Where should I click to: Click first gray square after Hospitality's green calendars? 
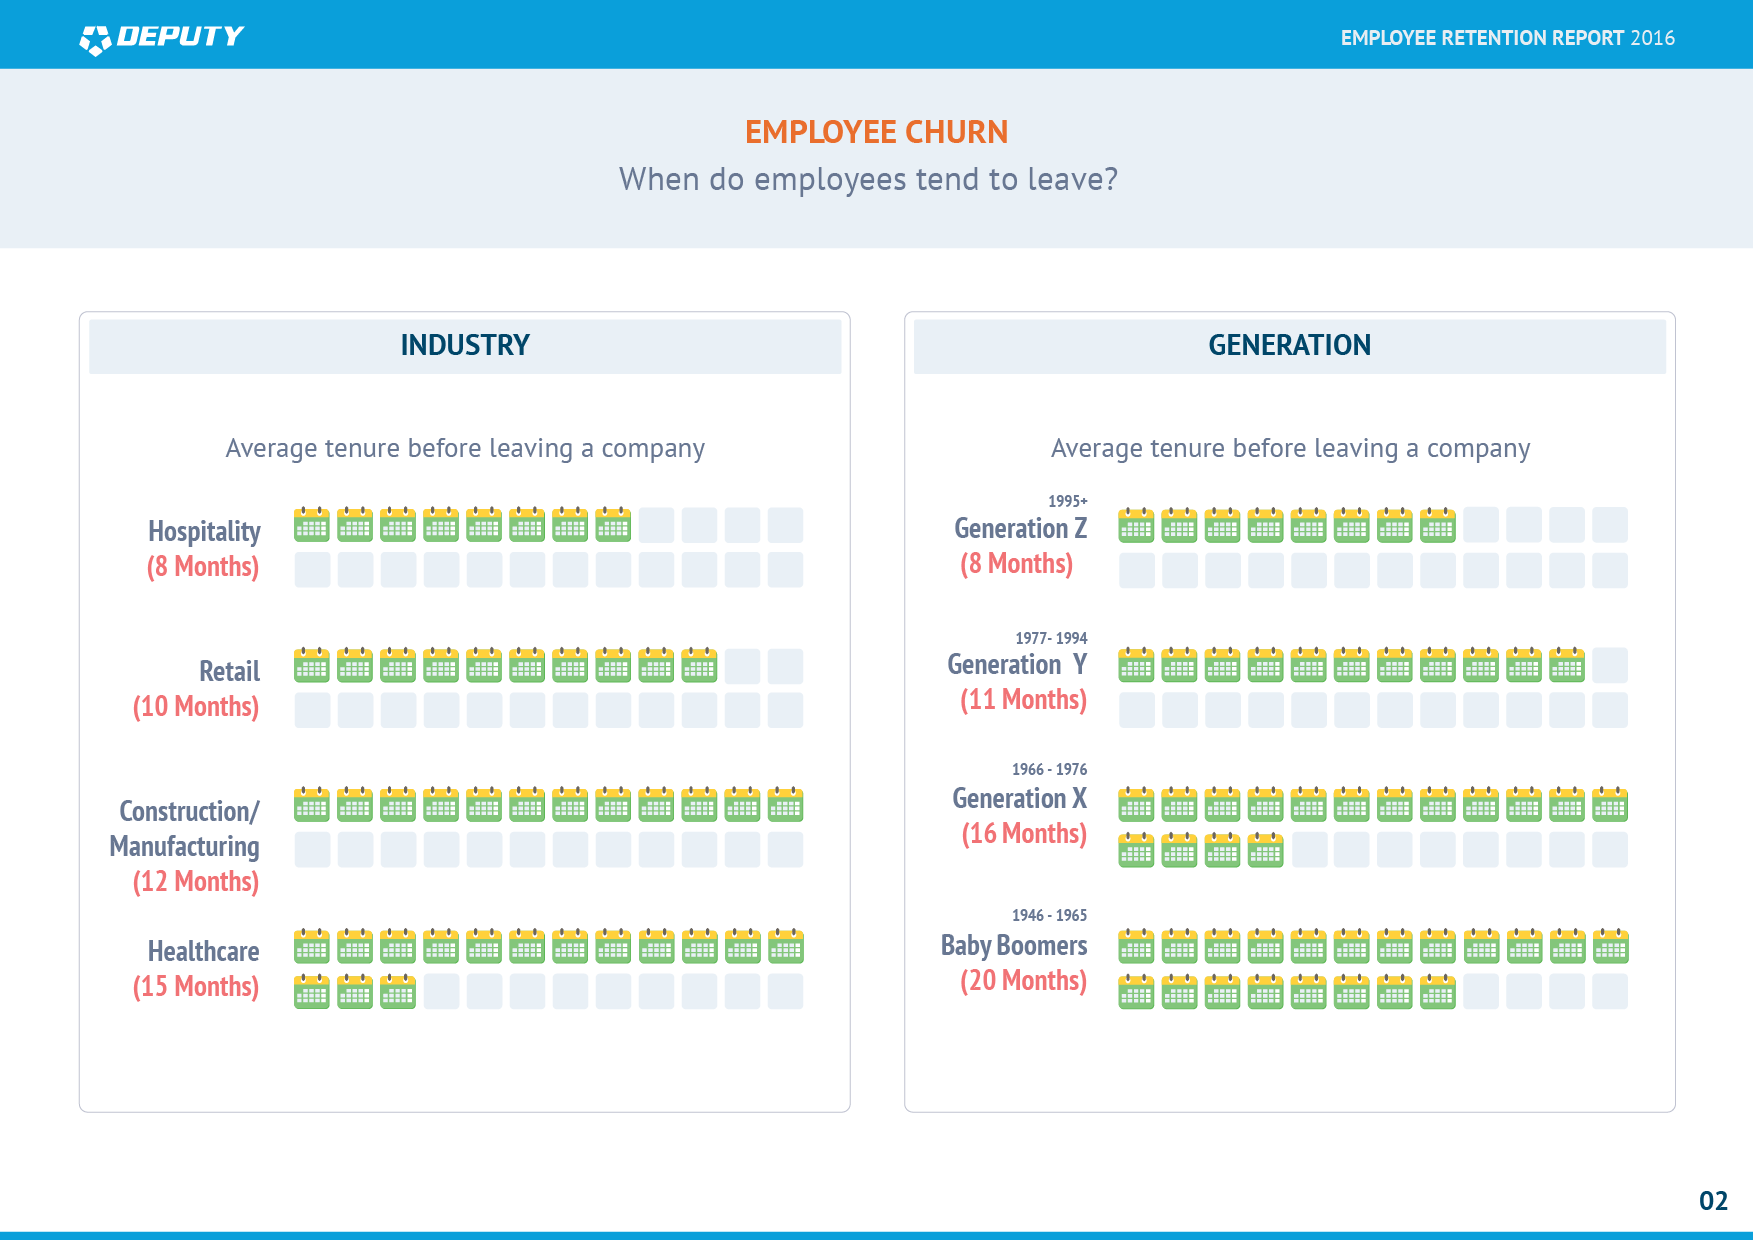click(x=656, y=525)
